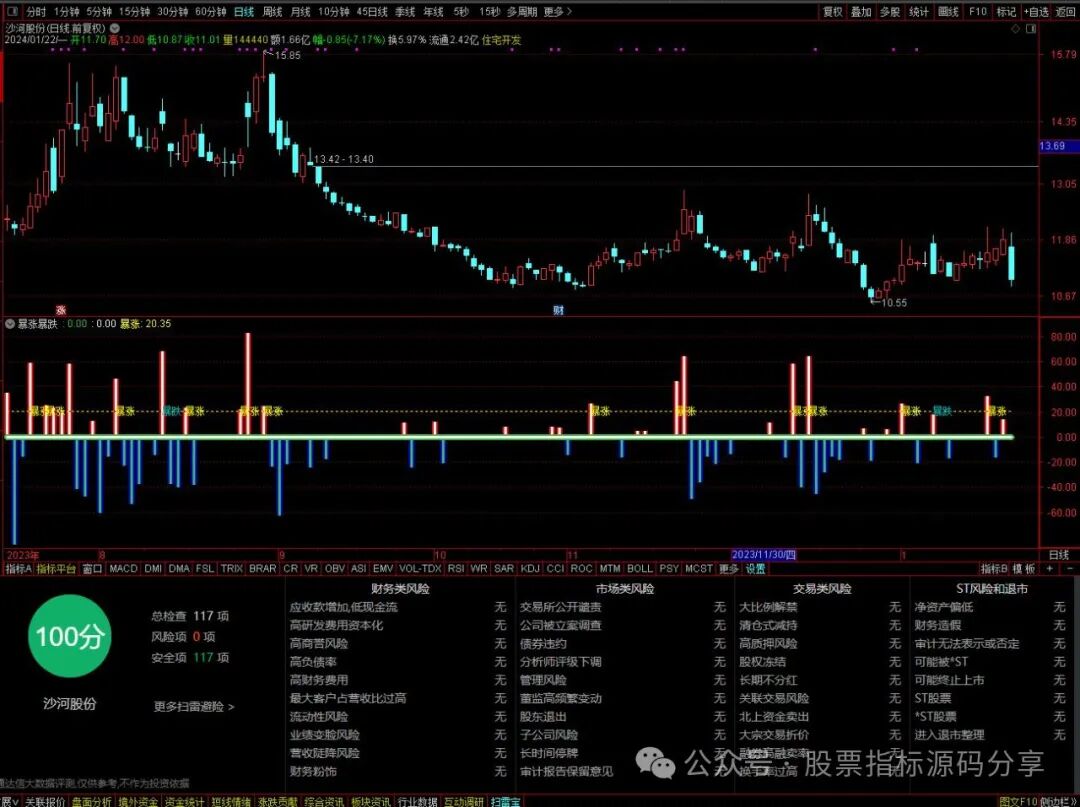Select the RSI indicator

pyautogui.click(x=456, y=569)
